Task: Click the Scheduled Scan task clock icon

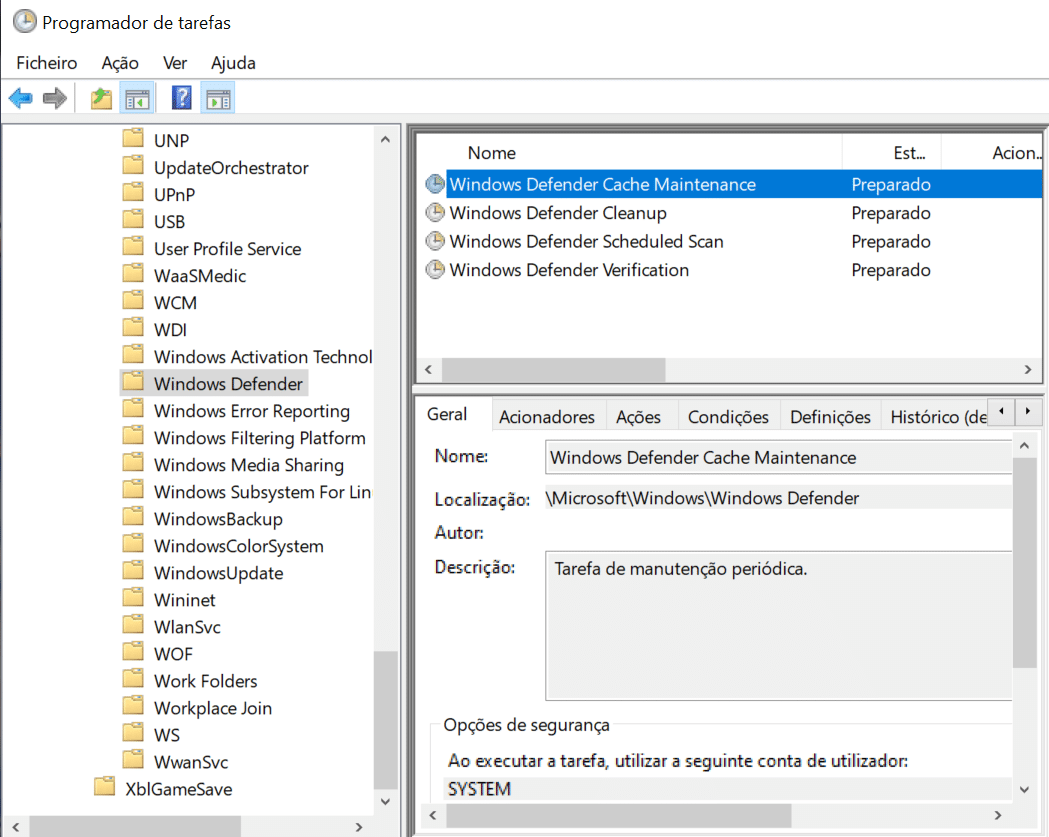Action: coord(436,241)
